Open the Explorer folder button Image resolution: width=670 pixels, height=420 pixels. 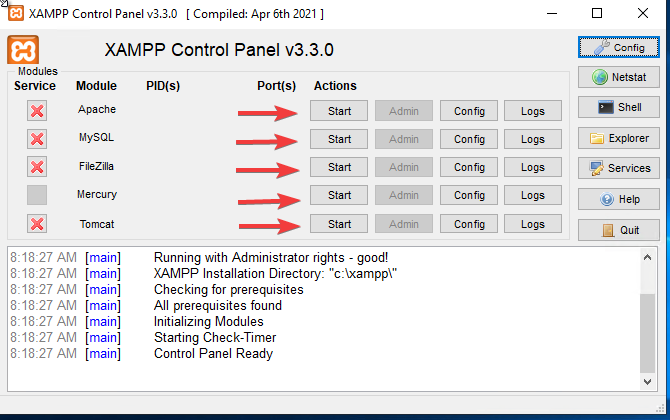click(x=619, y=138)
